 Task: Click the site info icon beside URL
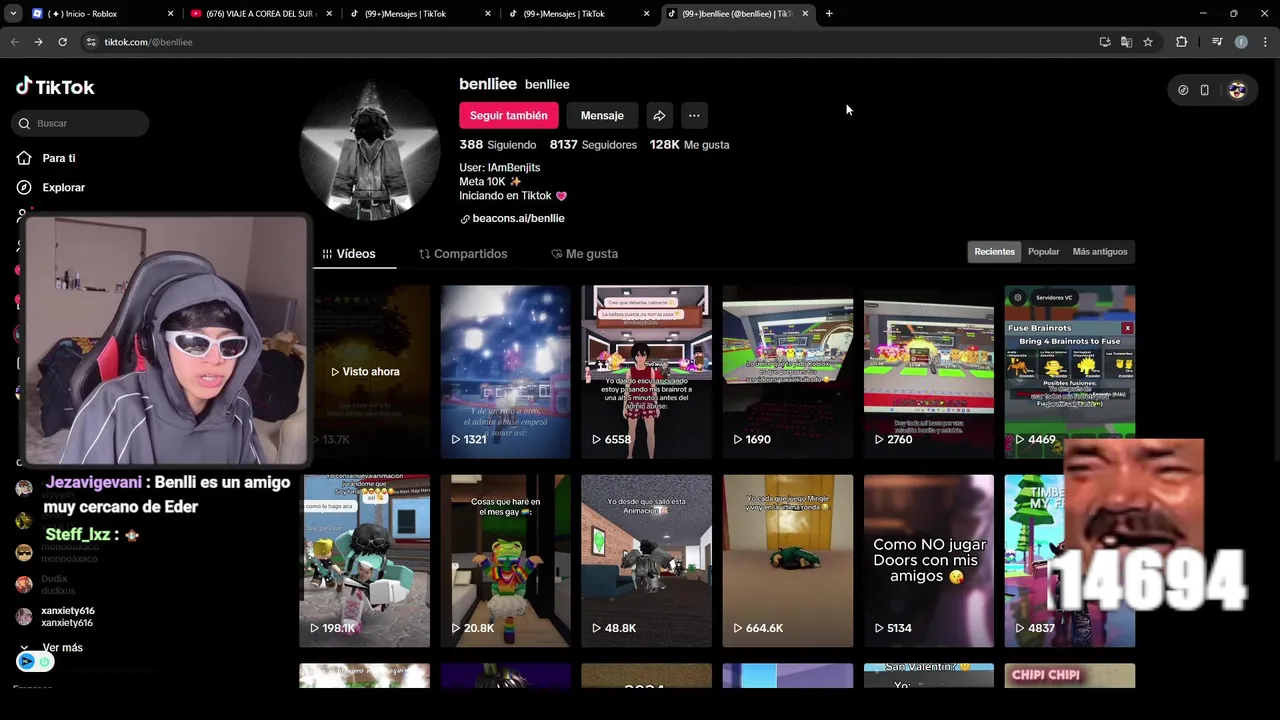click(x=91, y=42)
